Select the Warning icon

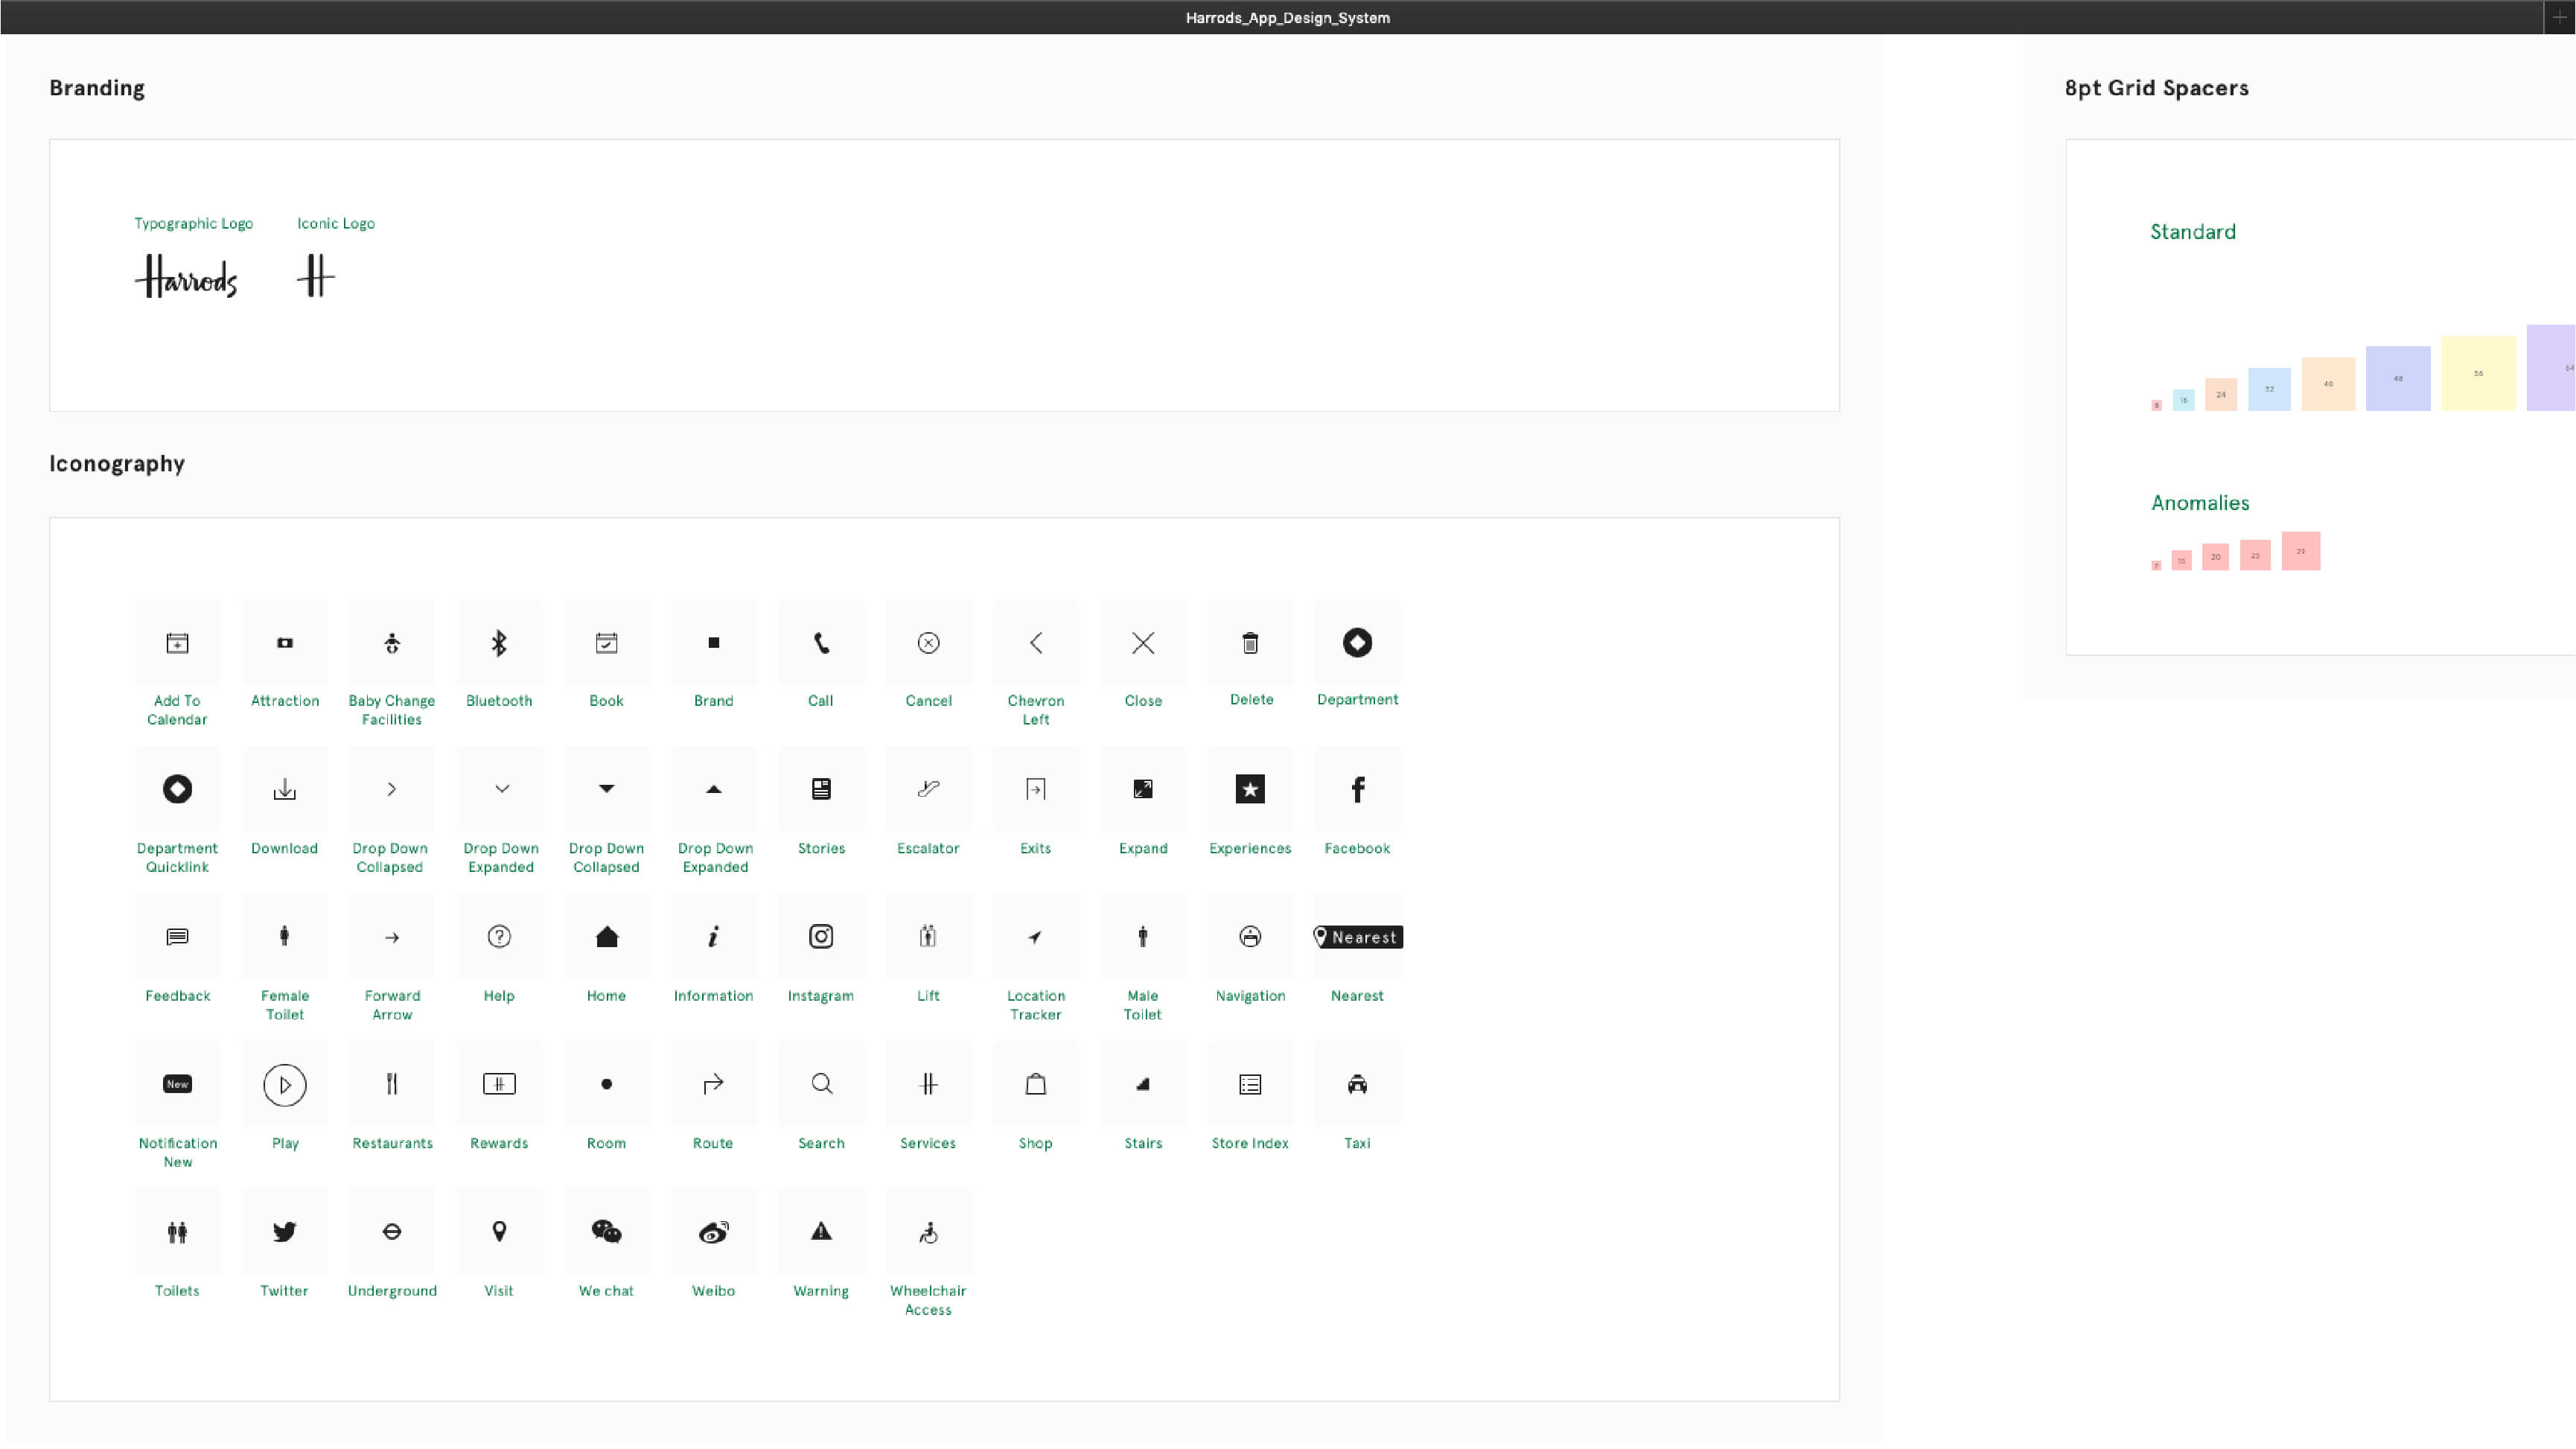point(820,1232)
